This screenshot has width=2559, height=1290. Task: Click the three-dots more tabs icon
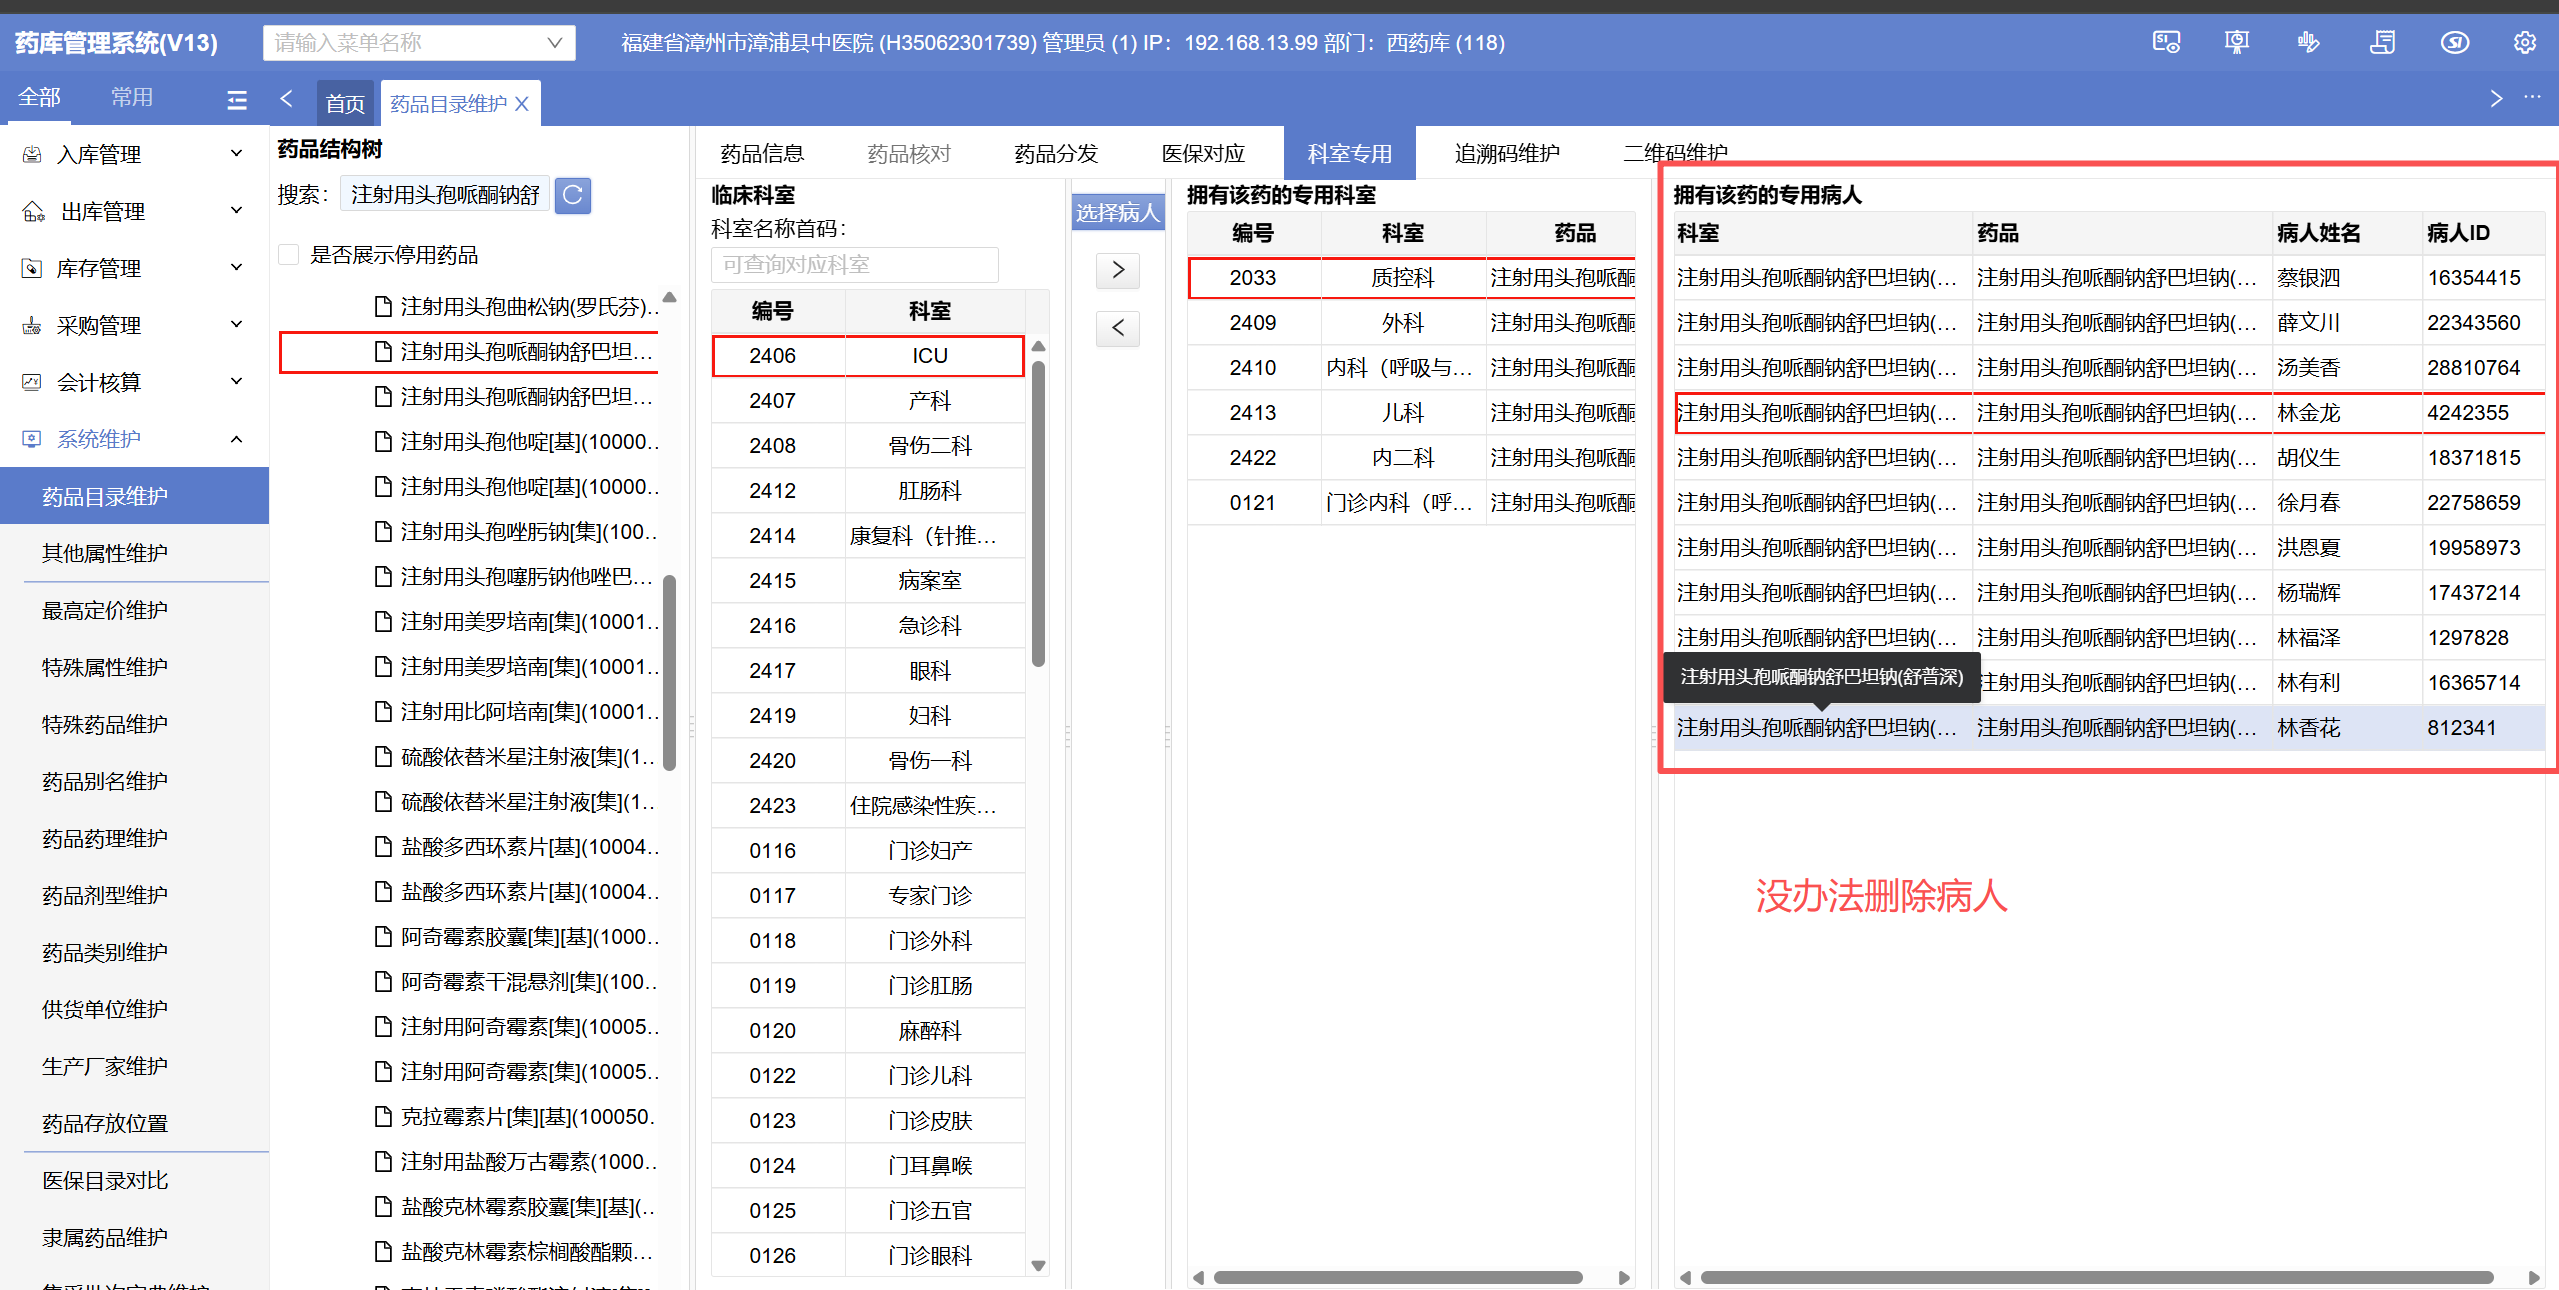(x=2532, y=98)
